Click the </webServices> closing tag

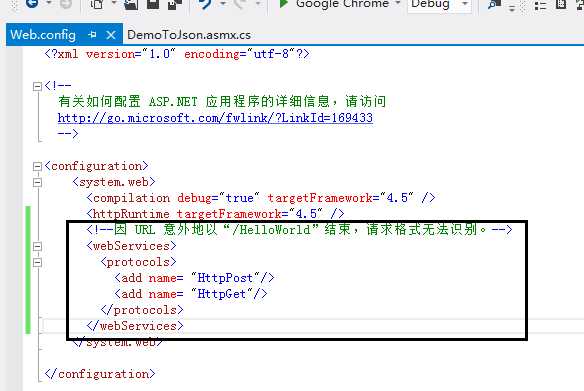[135, 326]
